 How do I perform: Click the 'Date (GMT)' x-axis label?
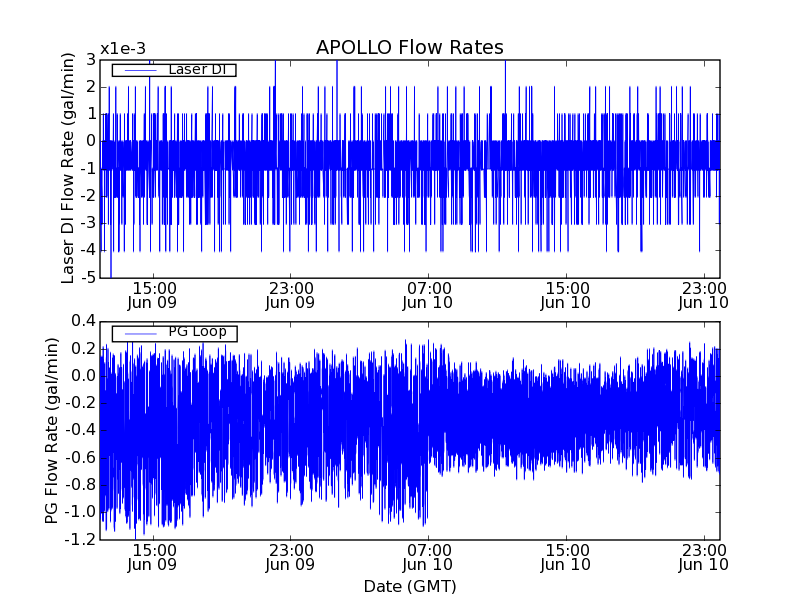point(410,587)
